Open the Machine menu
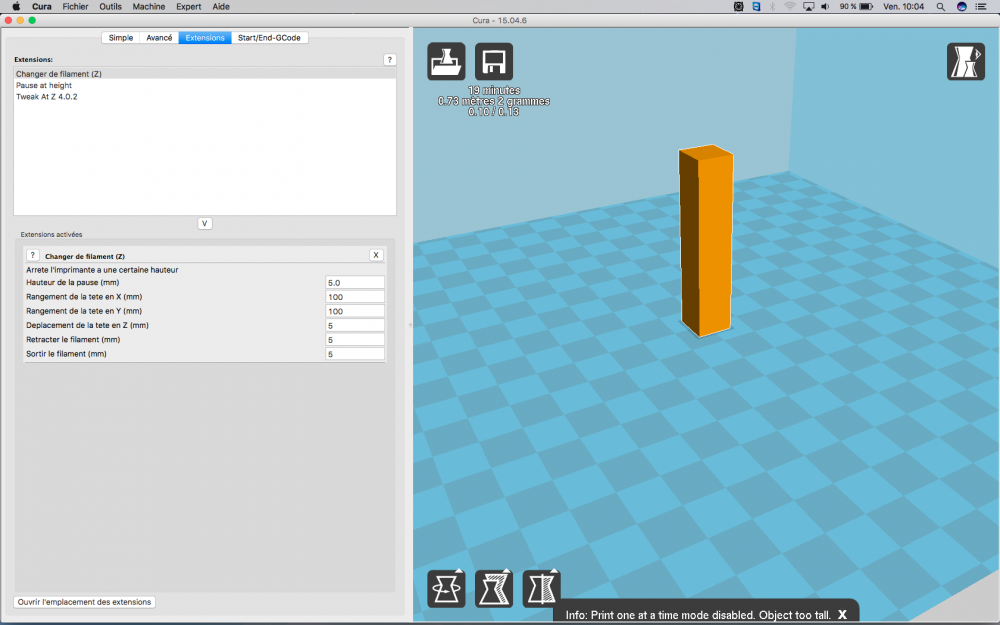1000x625 pixels. [149, 6]
